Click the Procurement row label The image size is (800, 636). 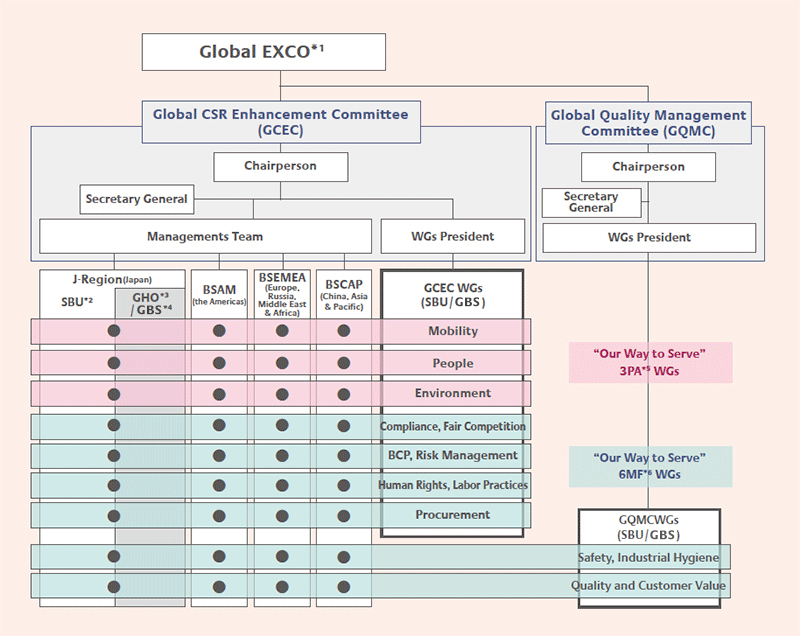tap(453, 515)
